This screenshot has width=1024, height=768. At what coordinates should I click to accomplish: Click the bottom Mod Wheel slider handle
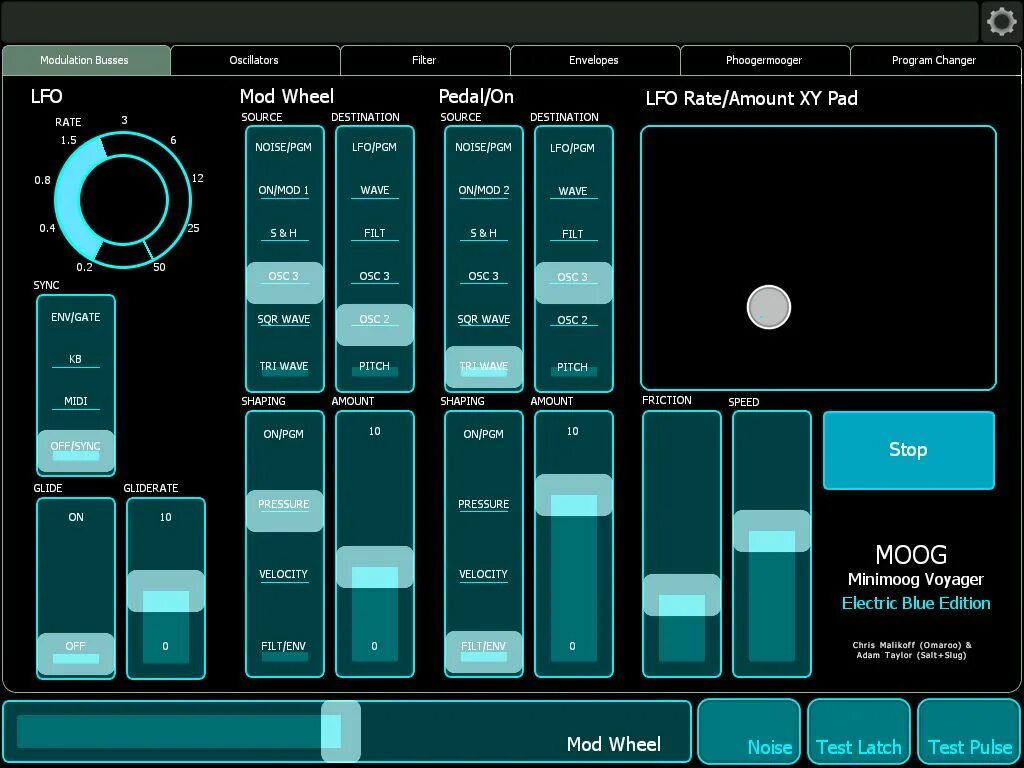point(340,731)
